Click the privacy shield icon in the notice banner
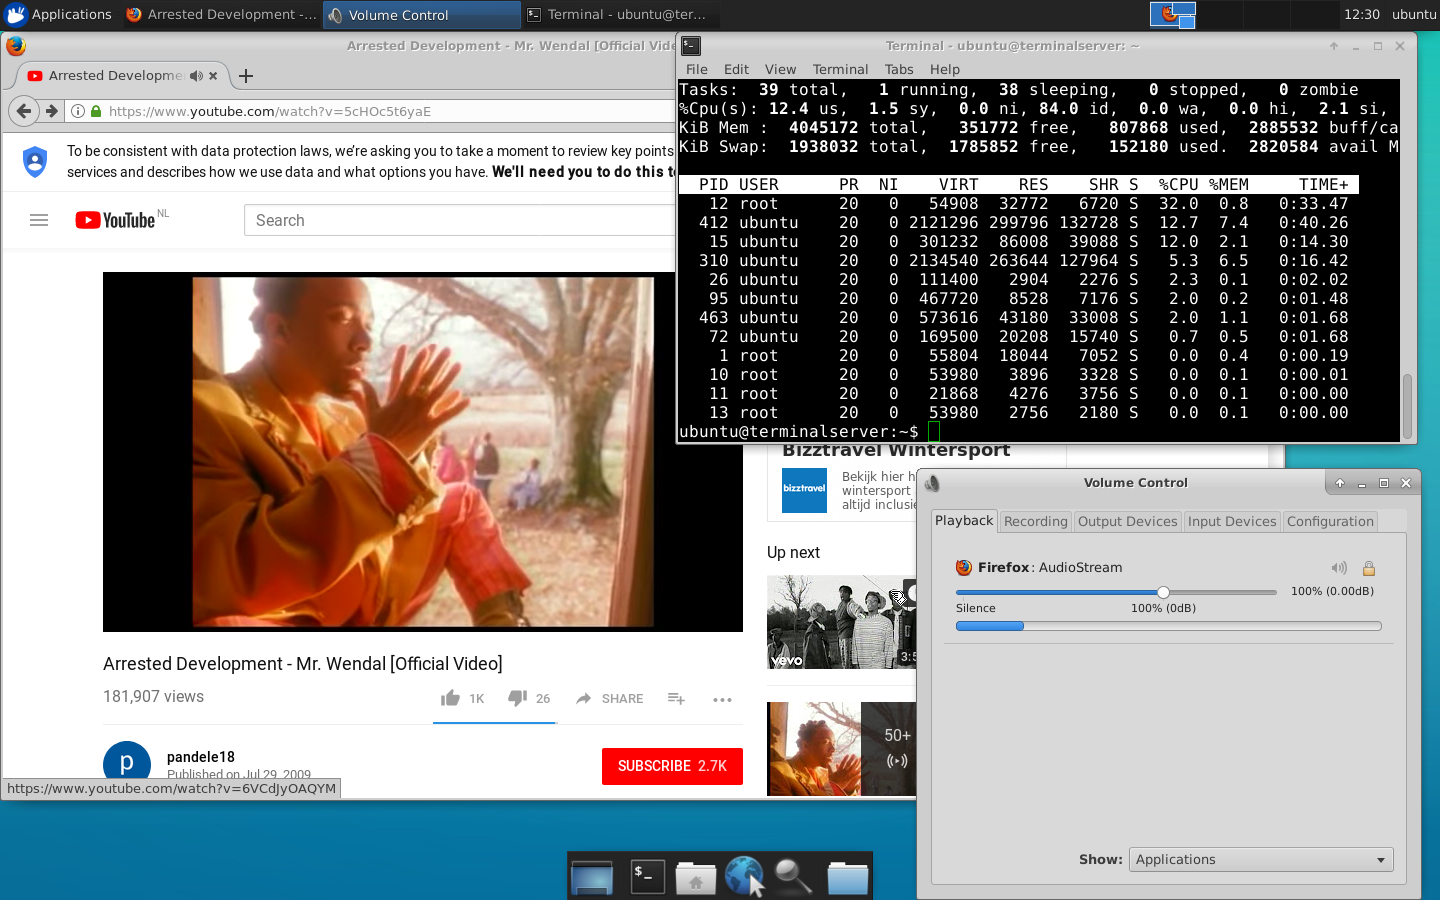This screenshot has height=900, width=1440. (35, 161)
